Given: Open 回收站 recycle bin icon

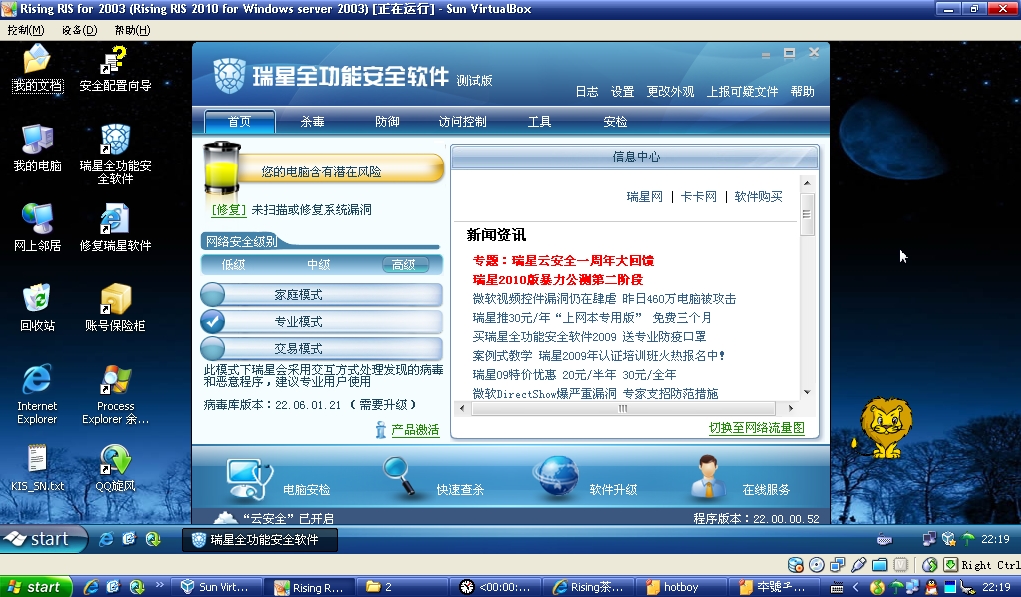Looking at the screenshot, I should click(37, 307).
